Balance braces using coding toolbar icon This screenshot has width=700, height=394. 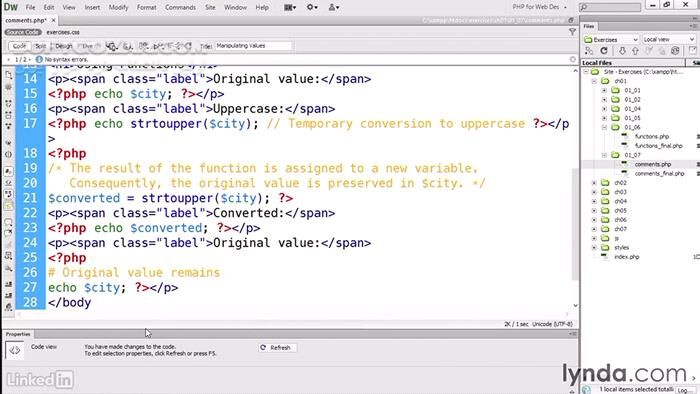click(x=8, y=154)
